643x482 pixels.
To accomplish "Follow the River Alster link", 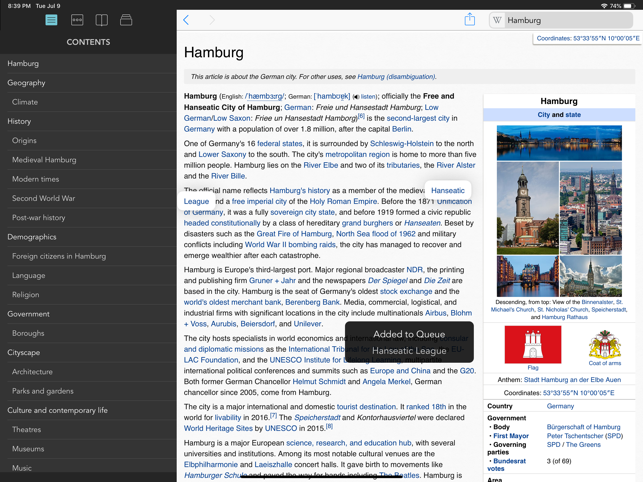I will (456, 165).
